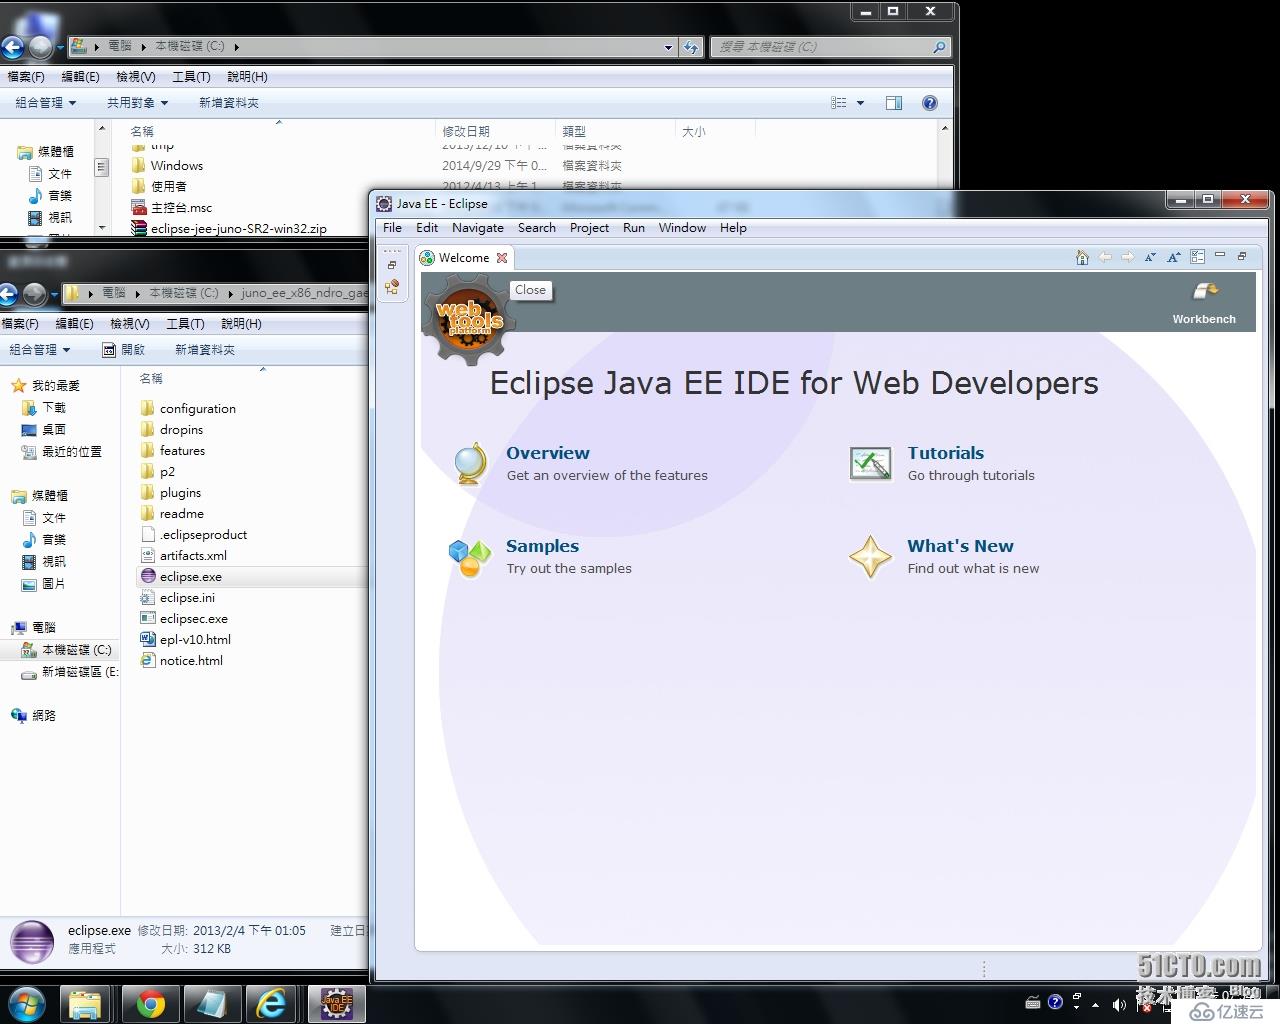Go to Workbench via arrow icon

[1205, 291]
